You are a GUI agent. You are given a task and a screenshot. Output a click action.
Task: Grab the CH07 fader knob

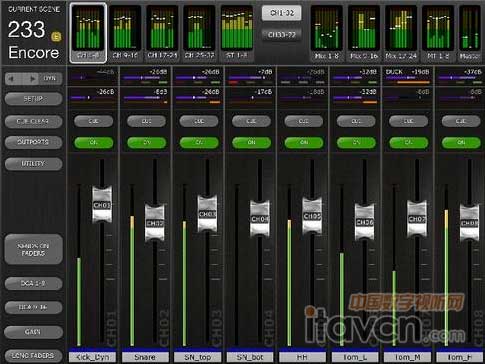coord(417,219)
